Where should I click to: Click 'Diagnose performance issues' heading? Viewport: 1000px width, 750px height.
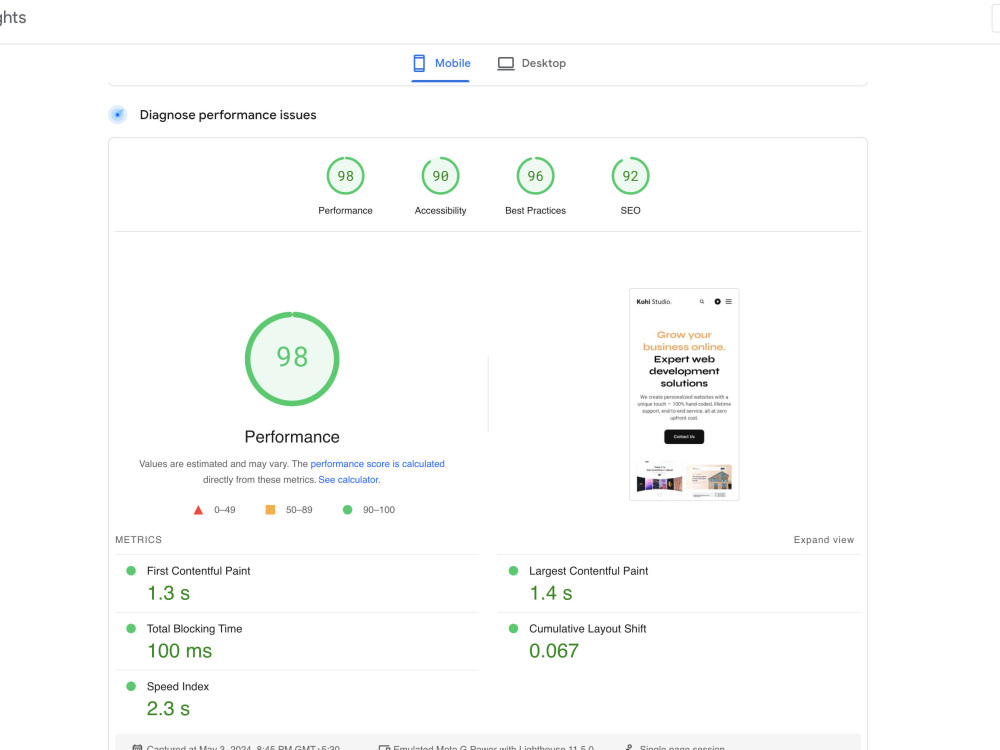[x=228, y=115]
